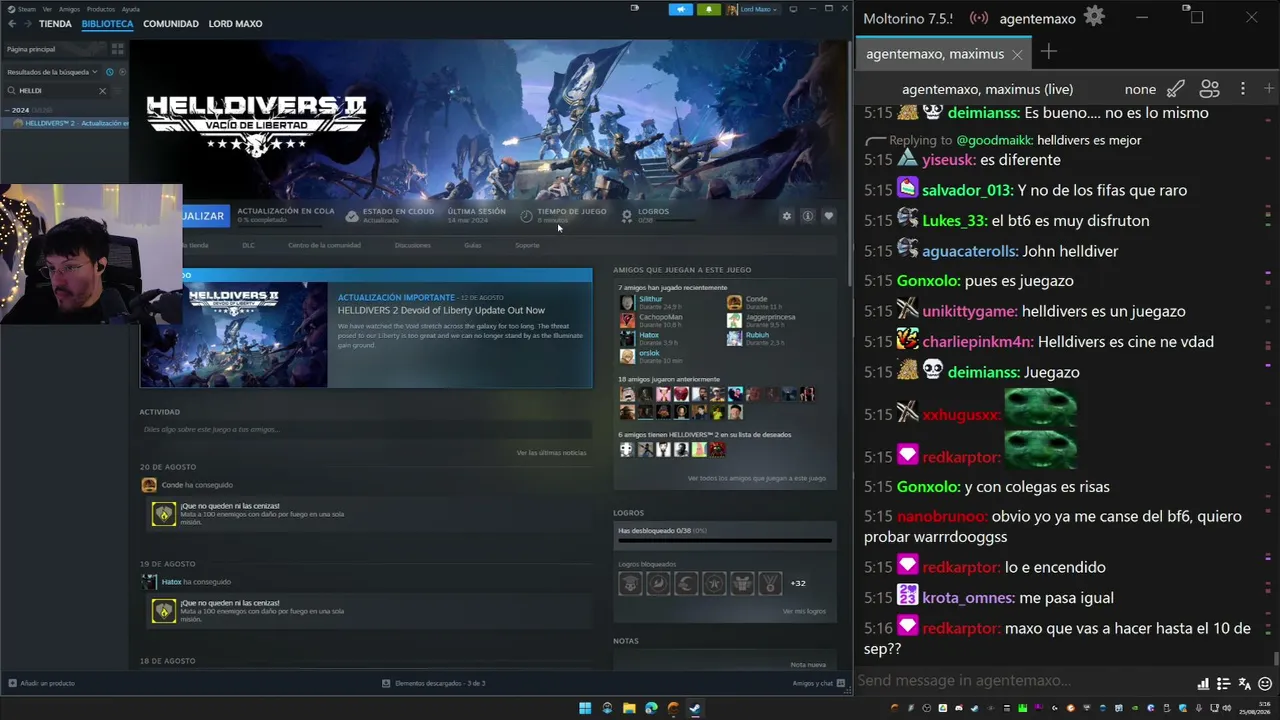Screen dimensions: 1280x720
Task: Open the Devoid of Liberty update news
Action: coord(366,328)
